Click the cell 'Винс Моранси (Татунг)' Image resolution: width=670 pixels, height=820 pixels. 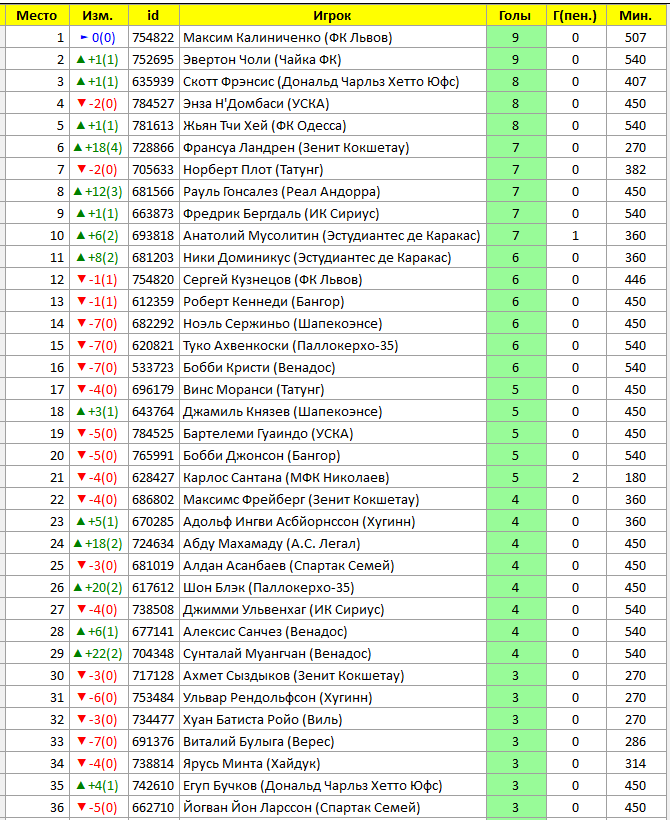click(333, 390)
